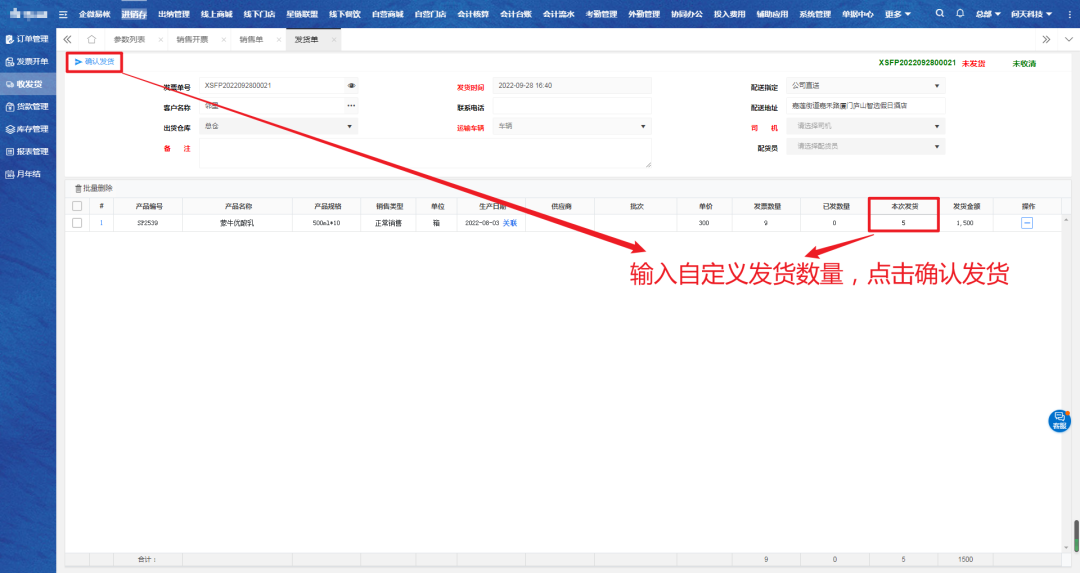Viewport: 1080px width, 573px height.
Task: Click the eye icon beside invoice number
Action: coord(351,86)
